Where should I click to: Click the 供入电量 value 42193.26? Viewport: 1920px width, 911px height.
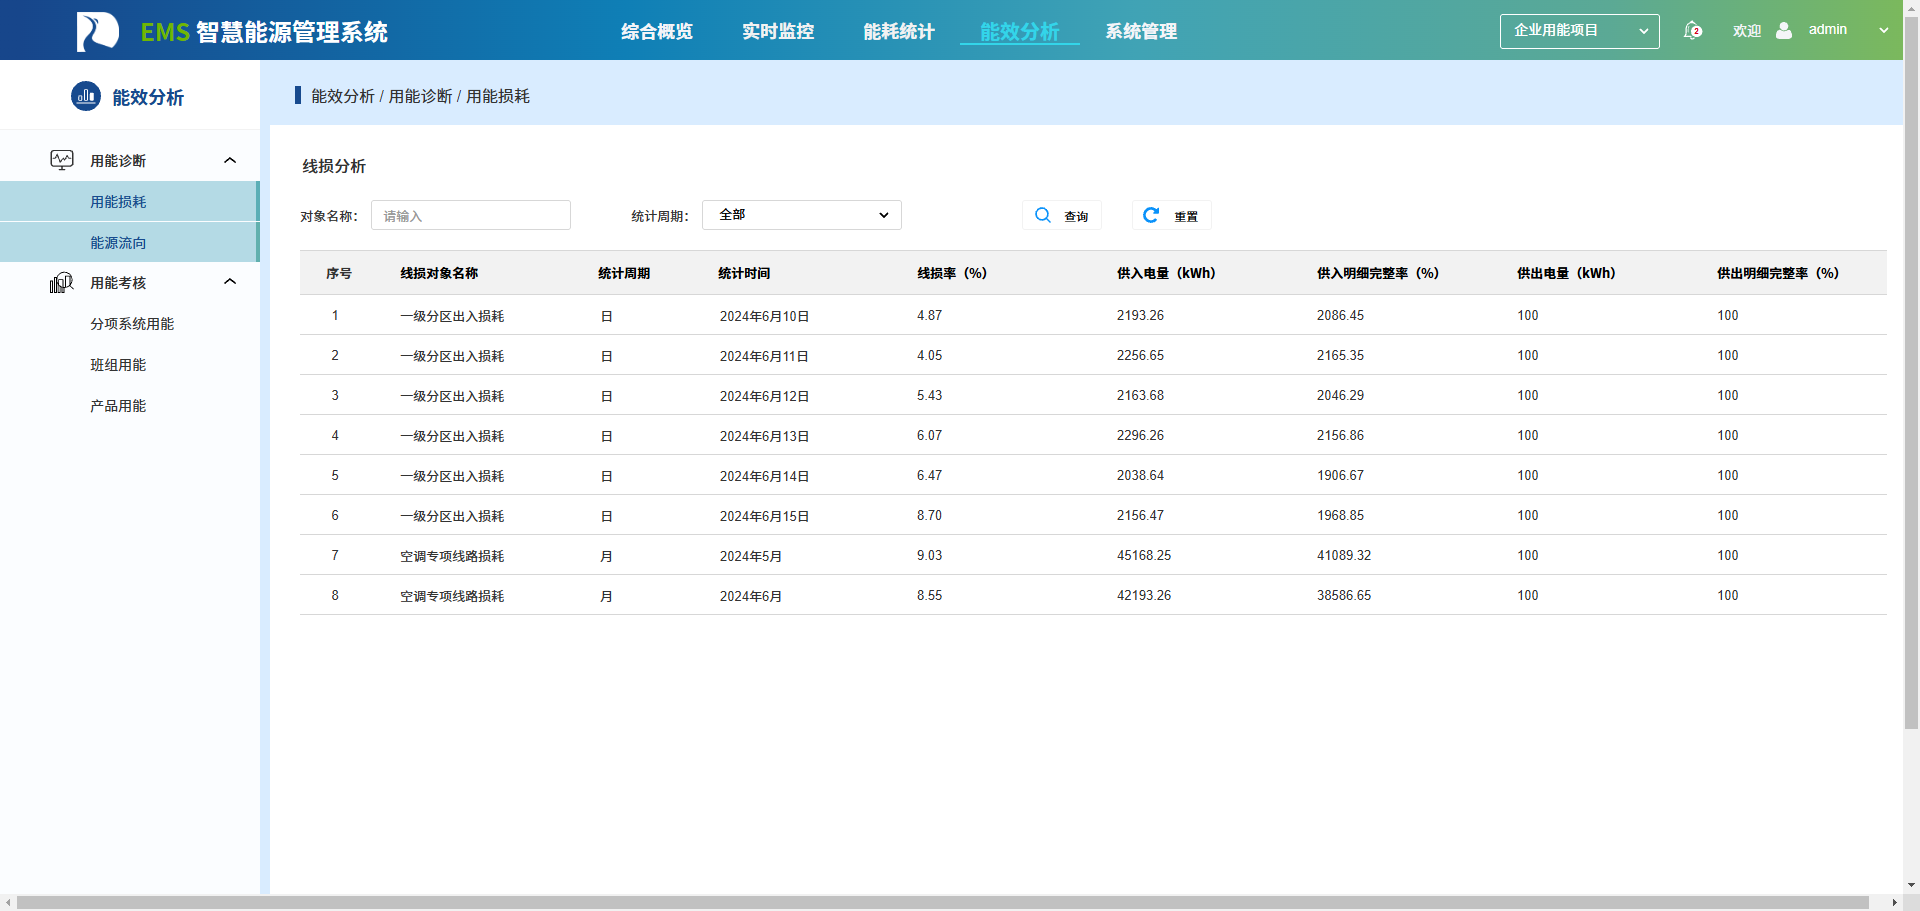tap(1144, 595)
